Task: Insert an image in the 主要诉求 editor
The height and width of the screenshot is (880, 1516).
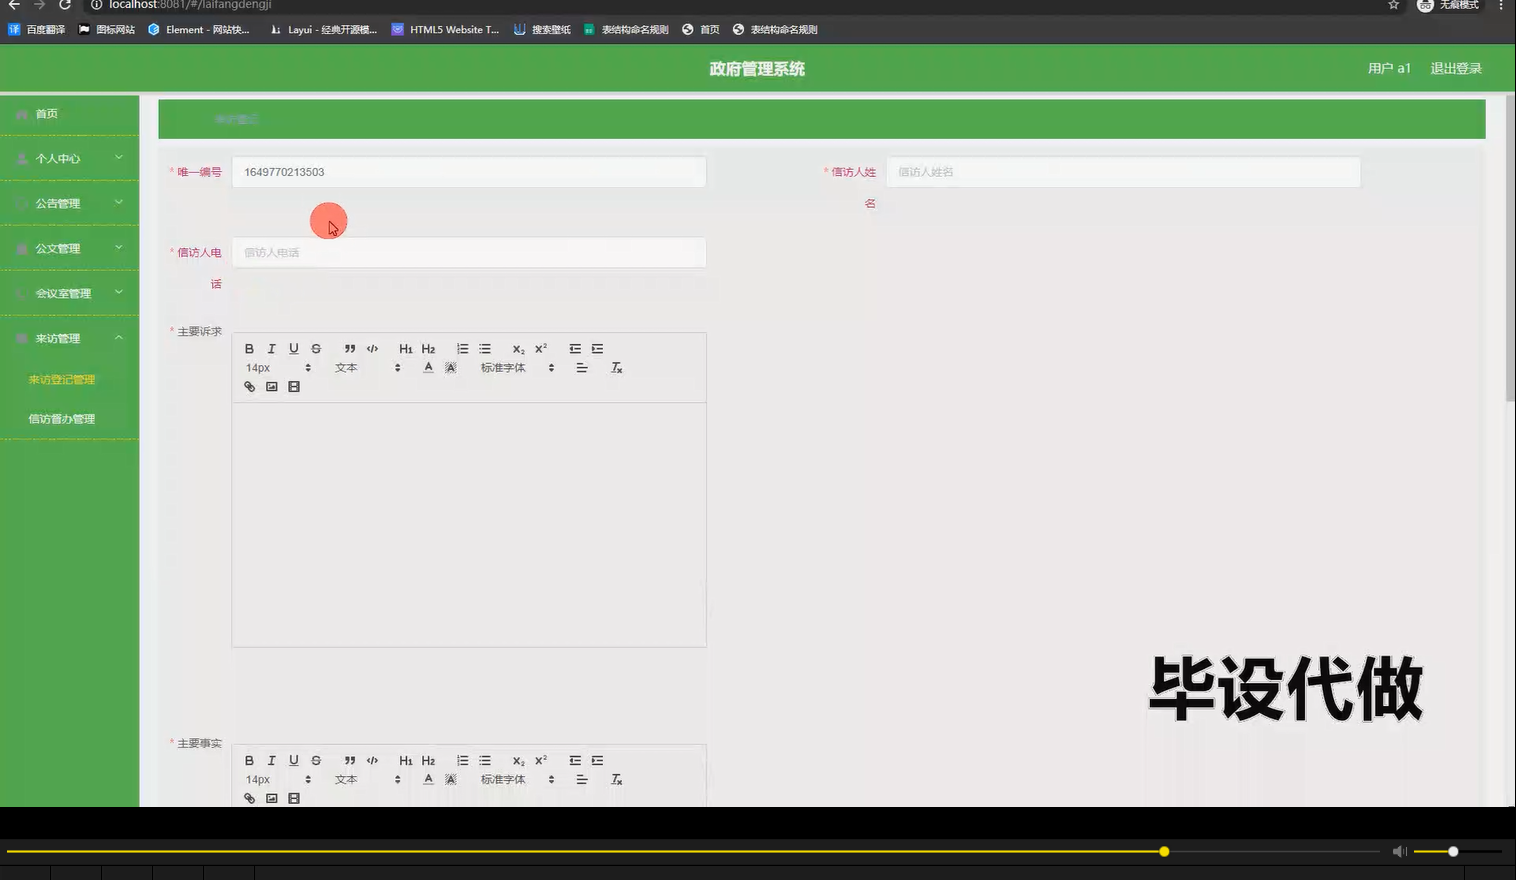Action: (x=271, y=386)
